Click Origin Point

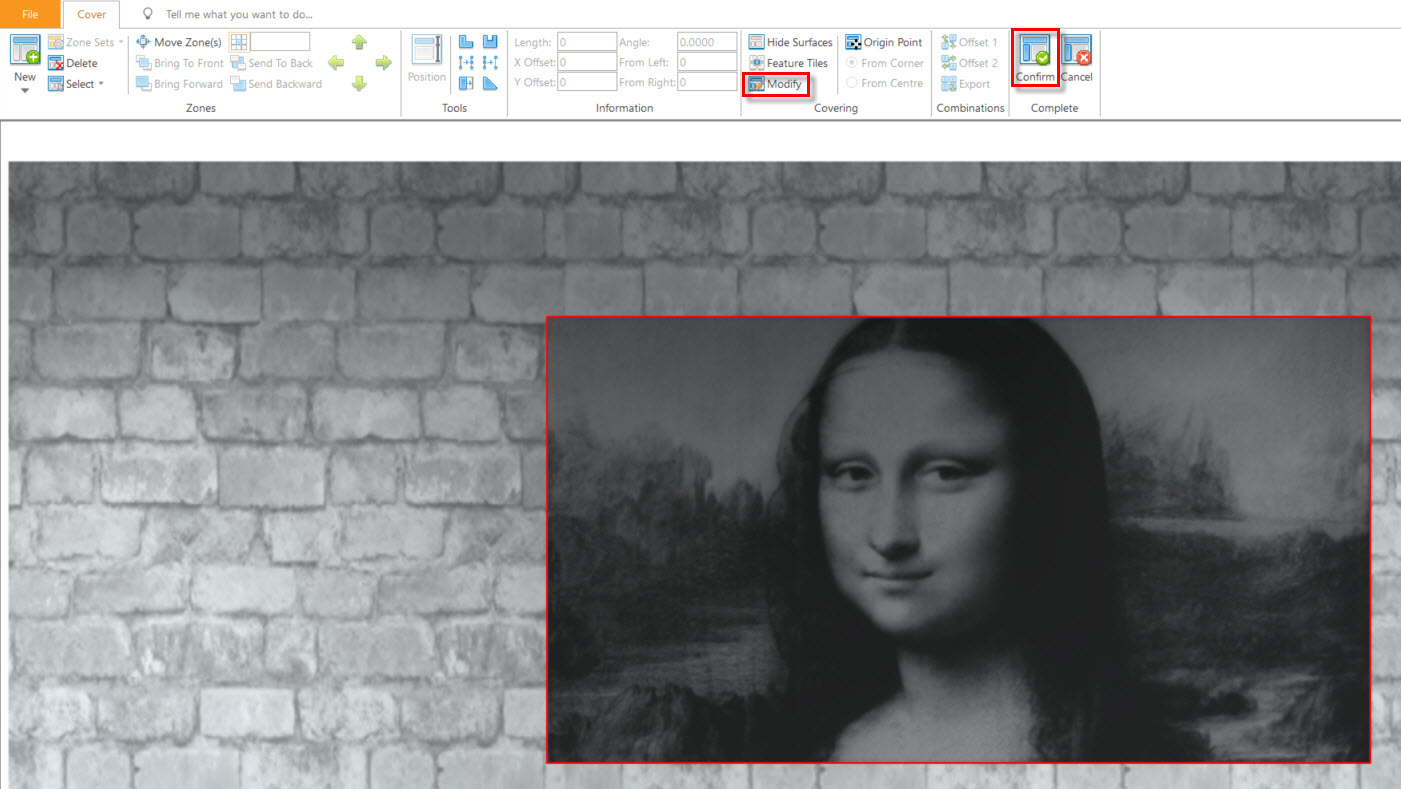[884, 42]
